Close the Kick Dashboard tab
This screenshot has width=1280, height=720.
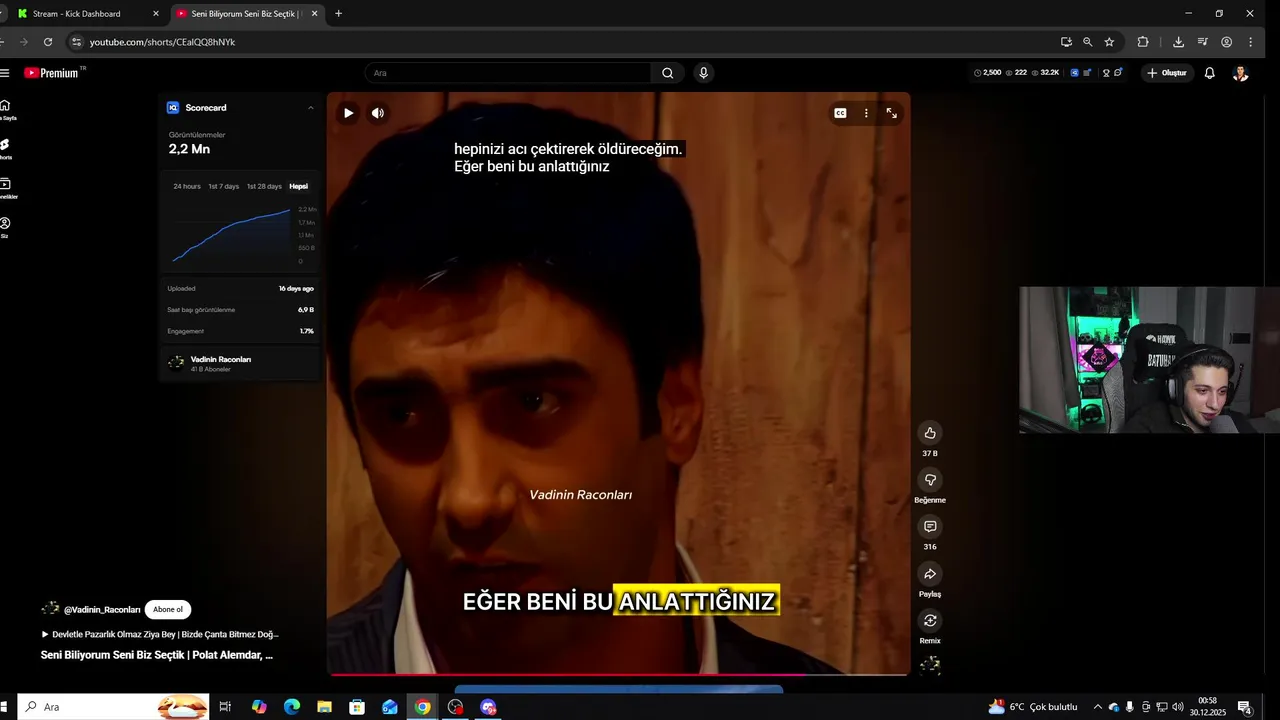coord(155,14)
